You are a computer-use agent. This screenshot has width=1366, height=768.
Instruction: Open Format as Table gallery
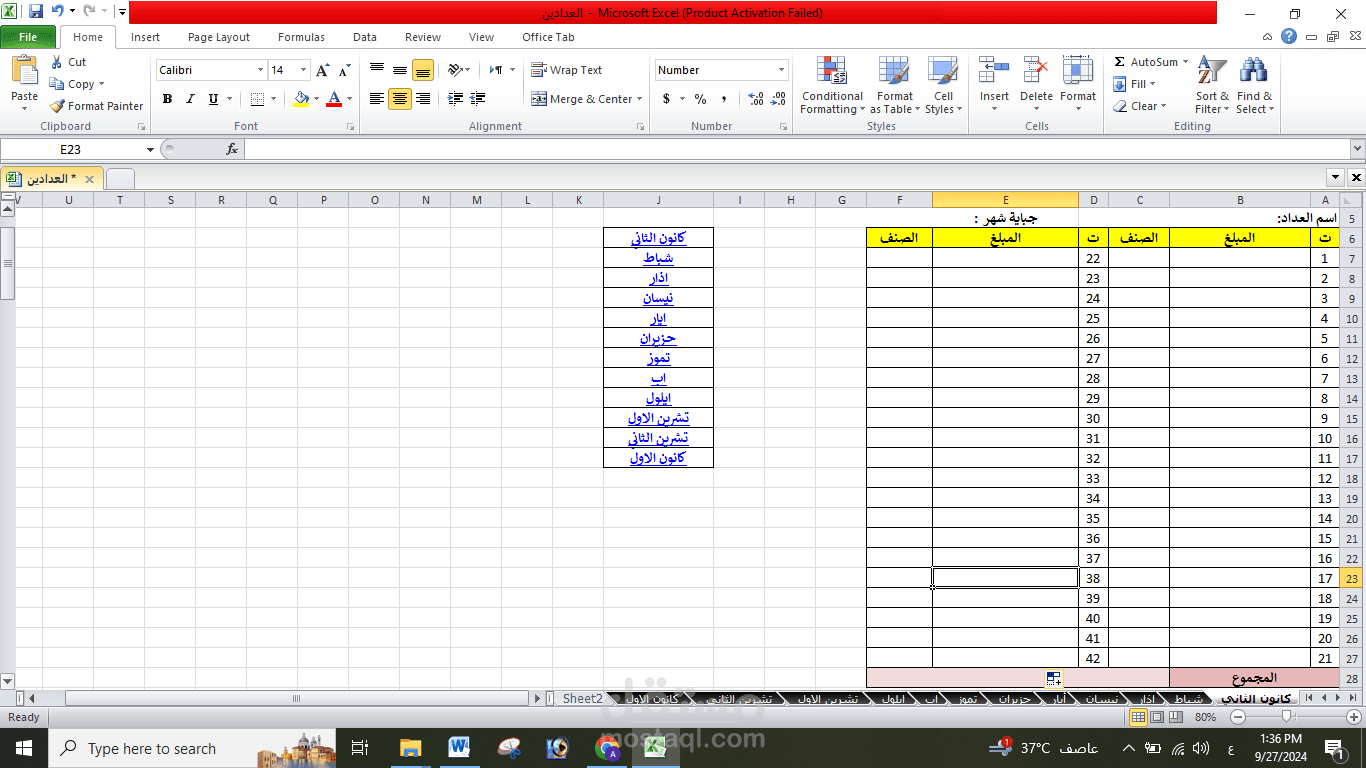tap(894, 86)
